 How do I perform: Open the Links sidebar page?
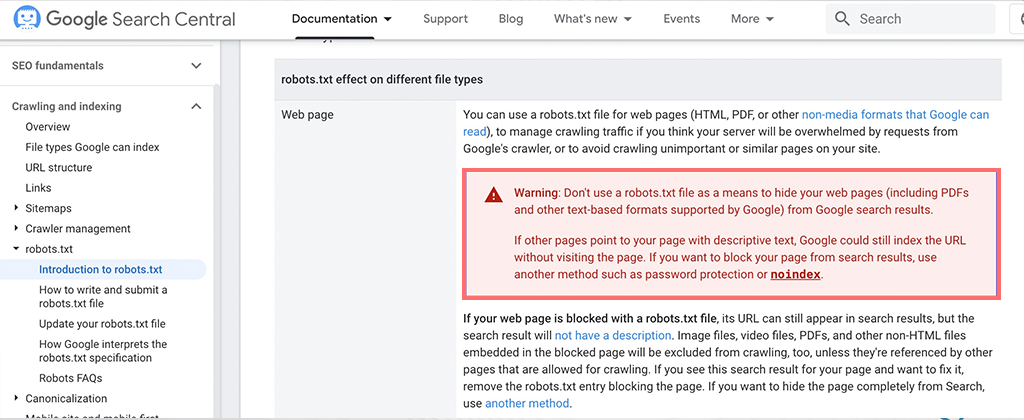tap(38, 188)
